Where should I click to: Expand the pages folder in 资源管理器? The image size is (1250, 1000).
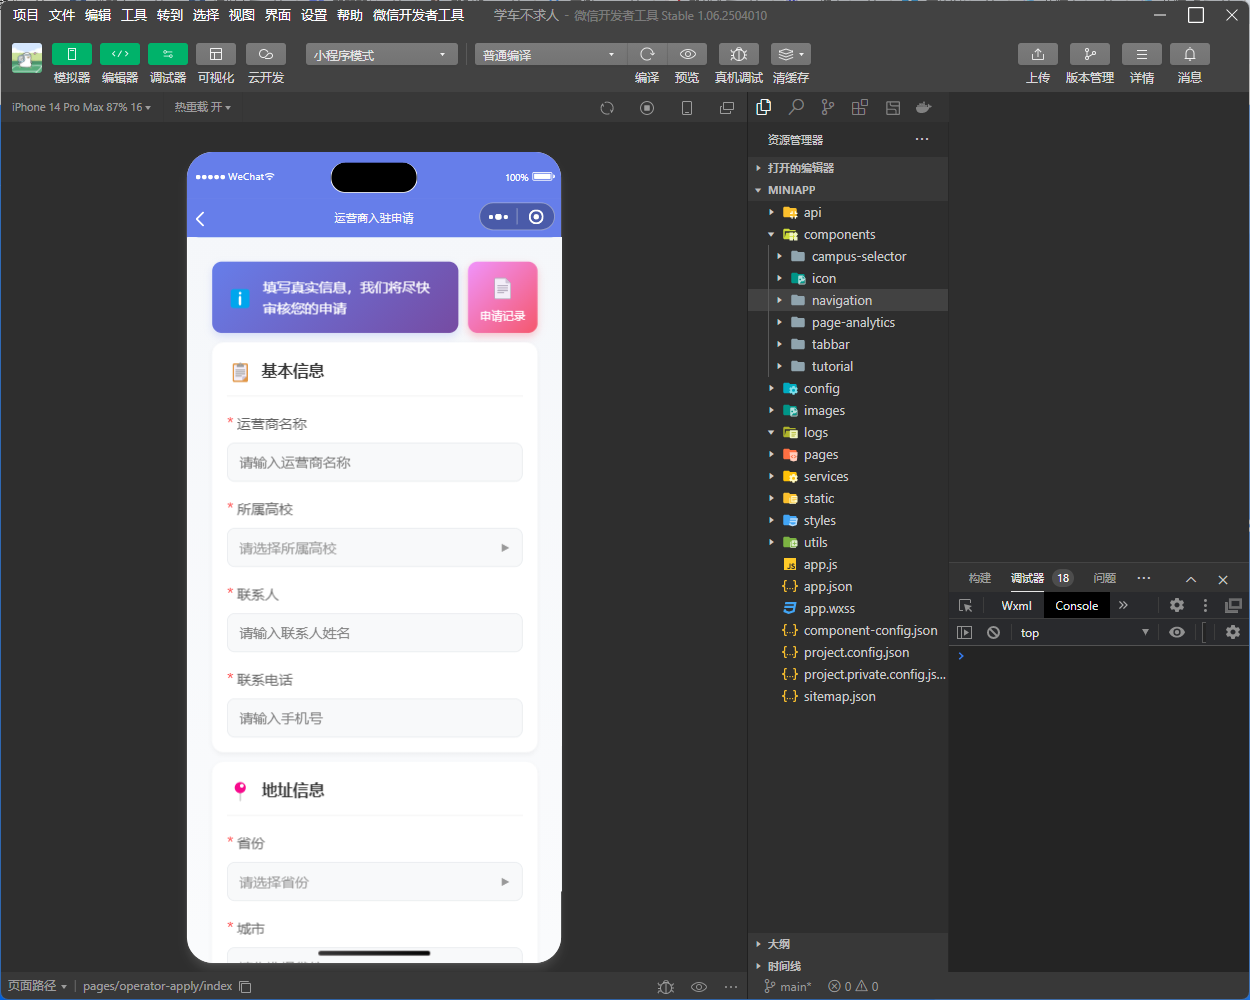770,454
